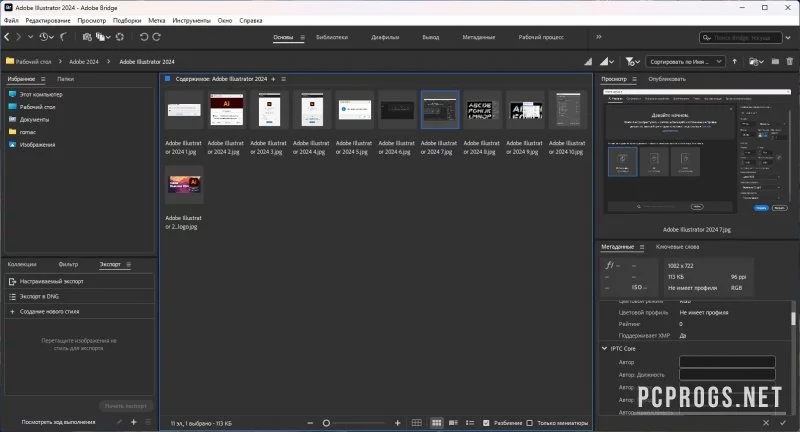Click the Adobe 2024 breadcrumb

[84, 62]
